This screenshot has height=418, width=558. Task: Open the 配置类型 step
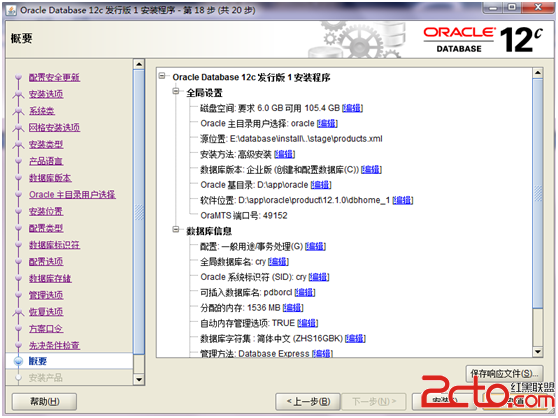[46, 228]
